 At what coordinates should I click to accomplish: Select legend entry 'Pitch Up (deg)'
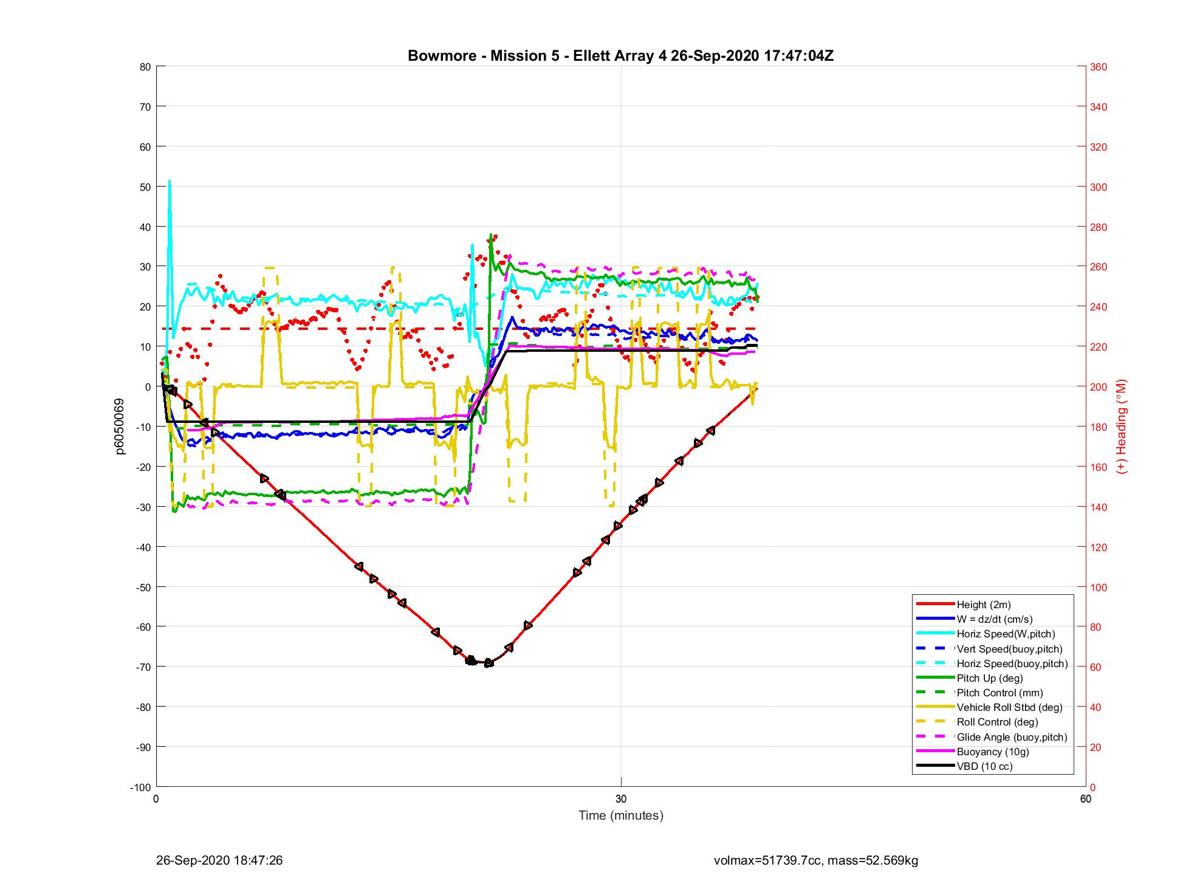click(992, 678)
